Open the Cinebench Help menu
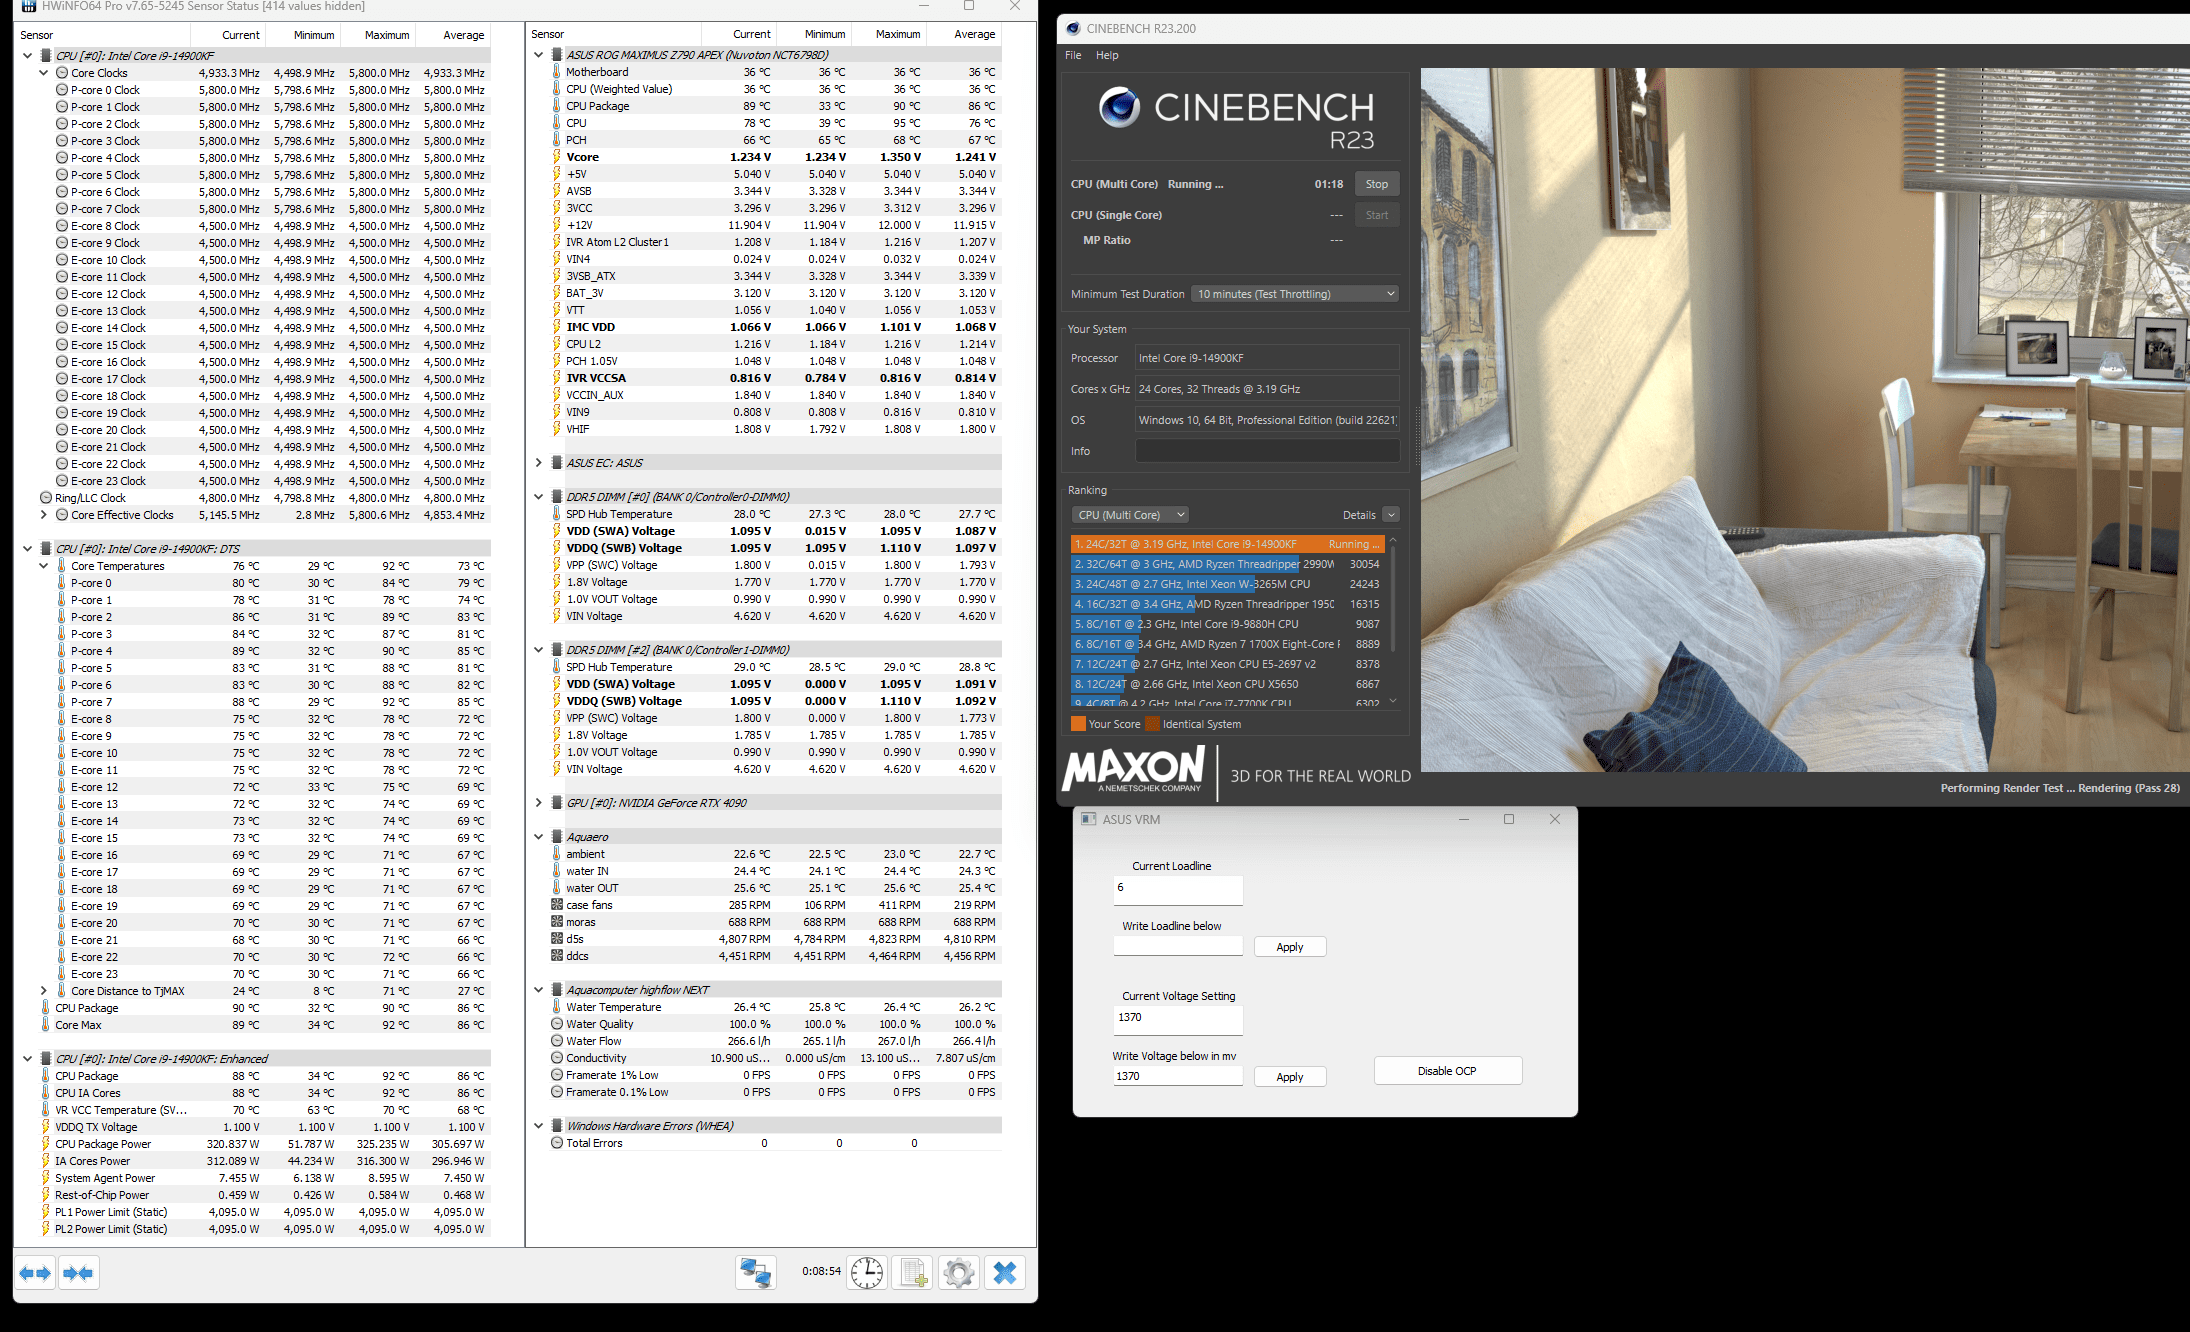2190x1332 pixels. pos(1107,55)
